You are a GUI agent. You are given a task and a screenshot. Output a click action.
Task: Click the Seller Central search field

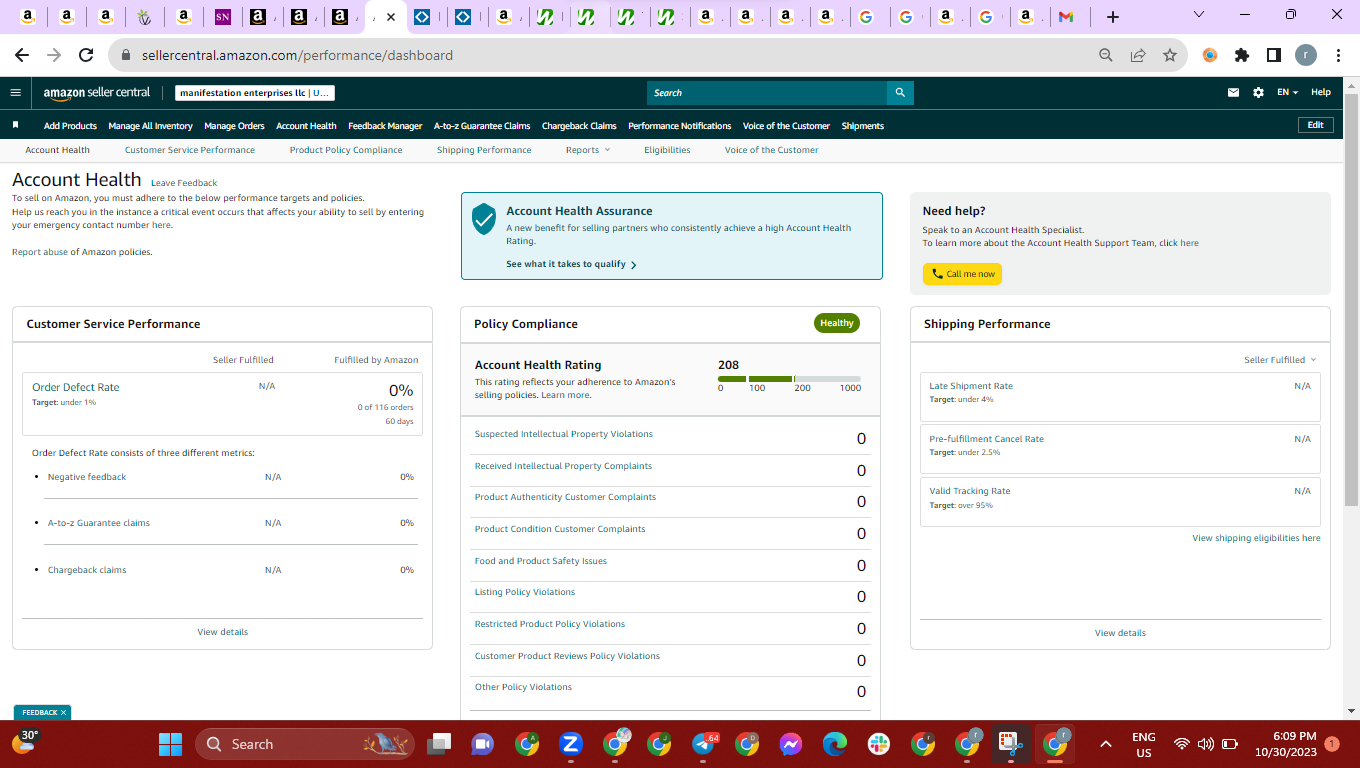(x=767, y=93)
